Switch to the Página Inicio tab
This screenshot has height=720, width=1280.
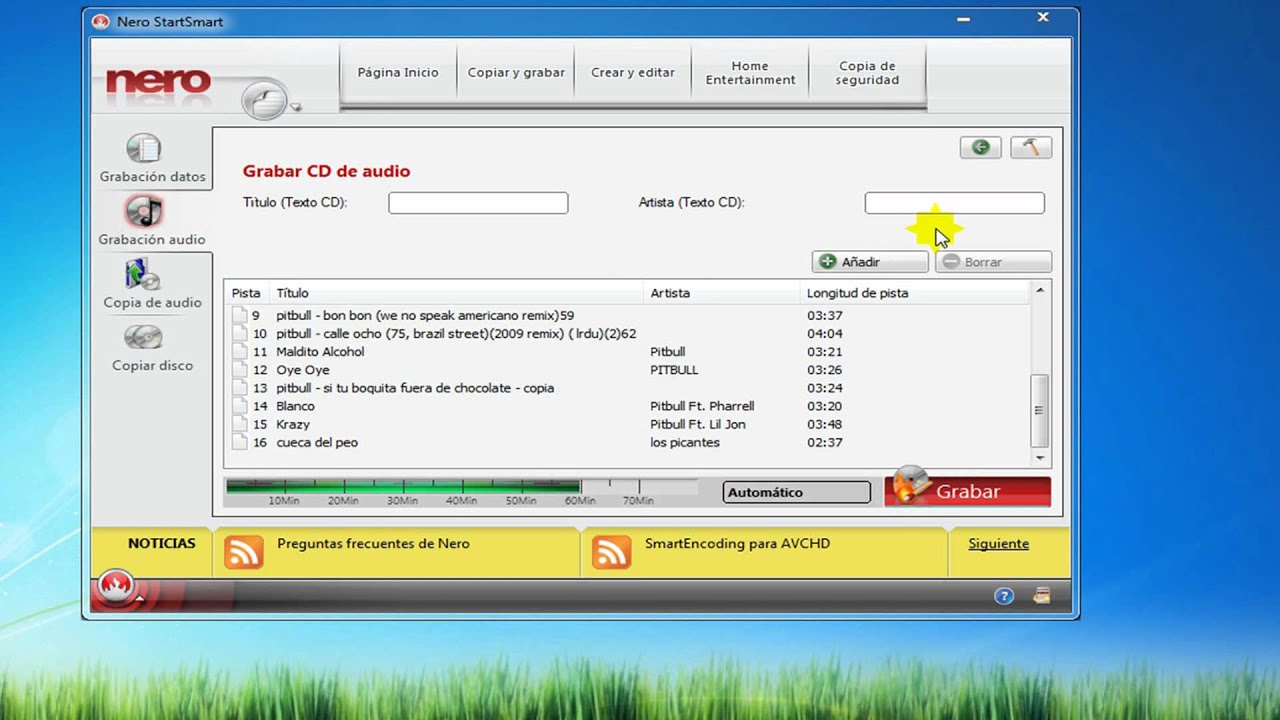(398, 72)
